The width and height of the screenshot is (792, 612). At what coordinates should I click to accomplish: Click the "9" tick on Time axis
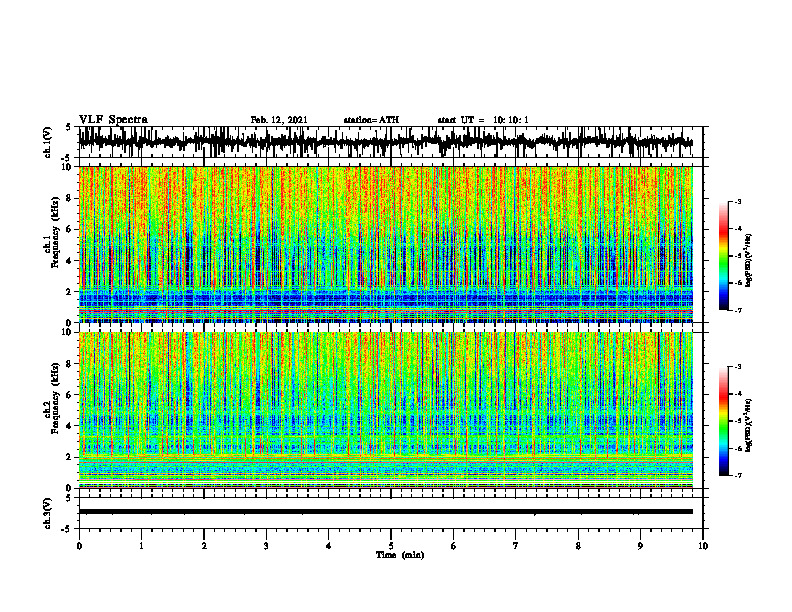[x=640, y=546]
